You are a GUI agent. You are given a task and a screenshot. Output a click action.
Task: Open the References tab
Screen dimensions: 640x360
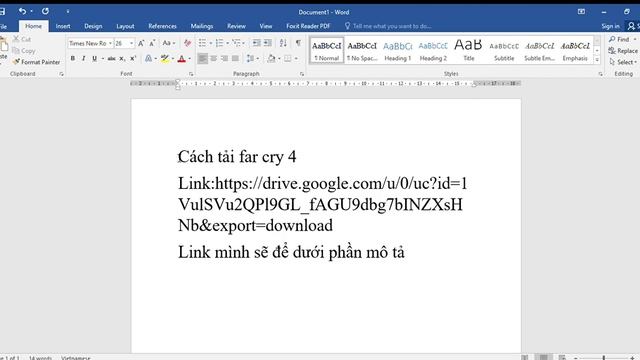coord(162,26)
